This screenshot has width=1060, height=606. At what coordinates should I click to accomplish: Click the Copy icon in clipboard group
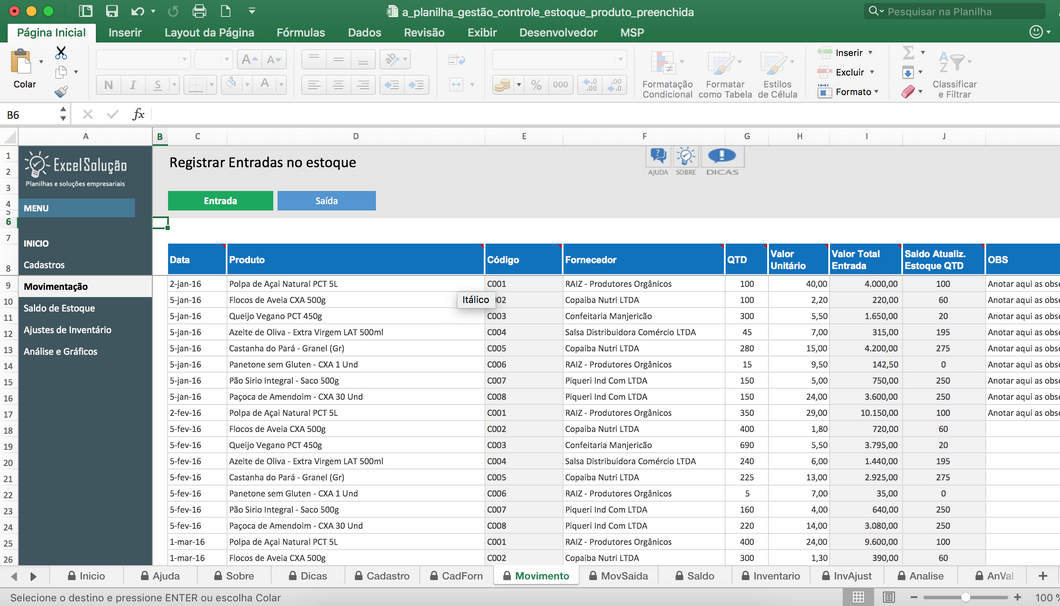(62, 72)
